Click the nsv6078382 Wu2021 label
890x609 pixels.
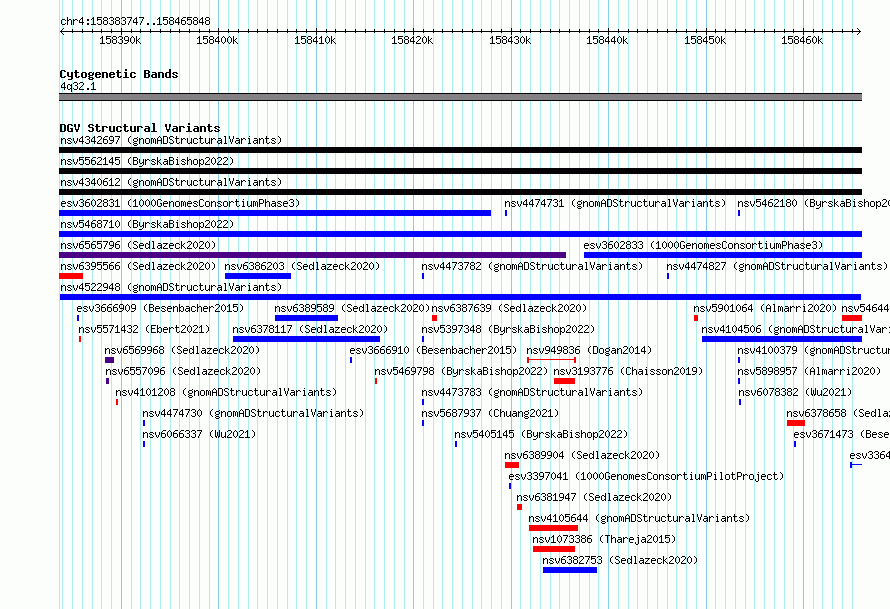795,392
